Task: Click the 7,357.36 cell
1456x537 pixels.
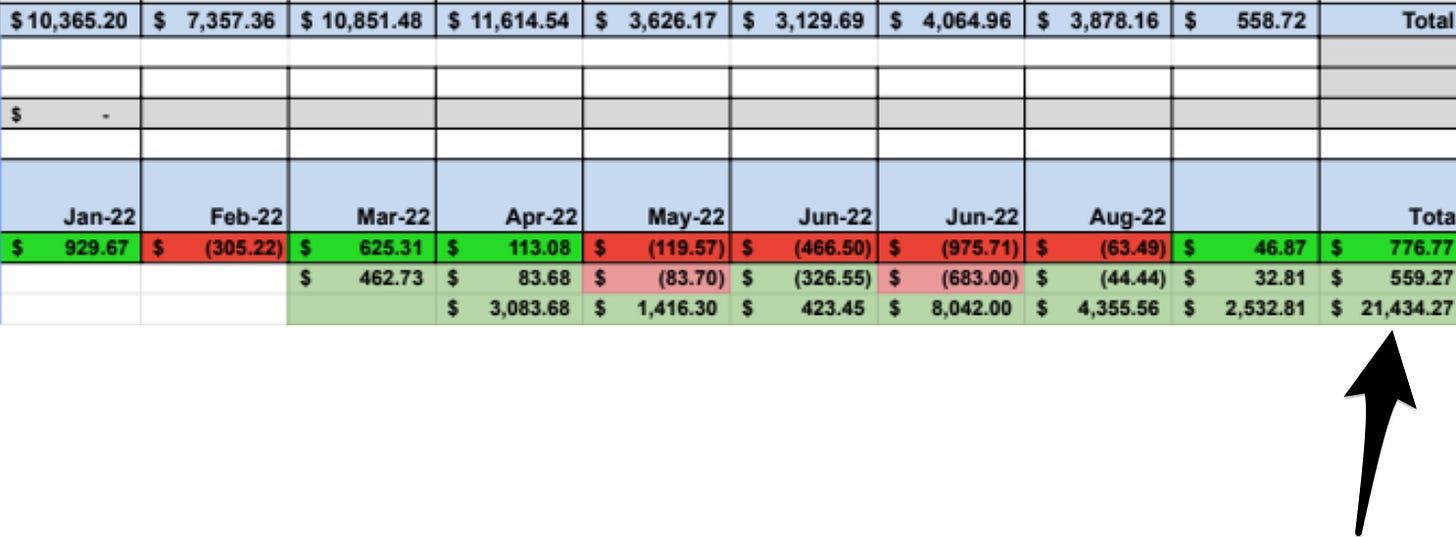Action: pos(214,20)
